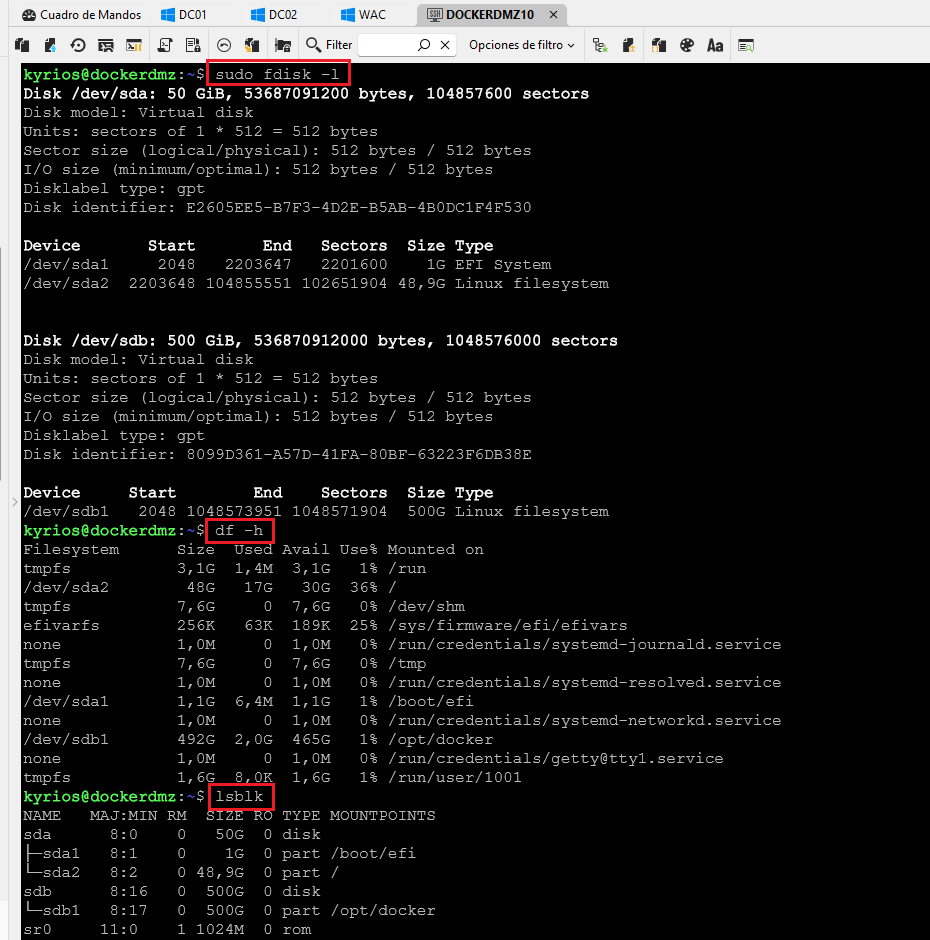The width and height of the screenshot is (930, 940).
Task: Click the '/boot/efi' mount point in df output
Action: pyautogui.click(x=431, y=701)
